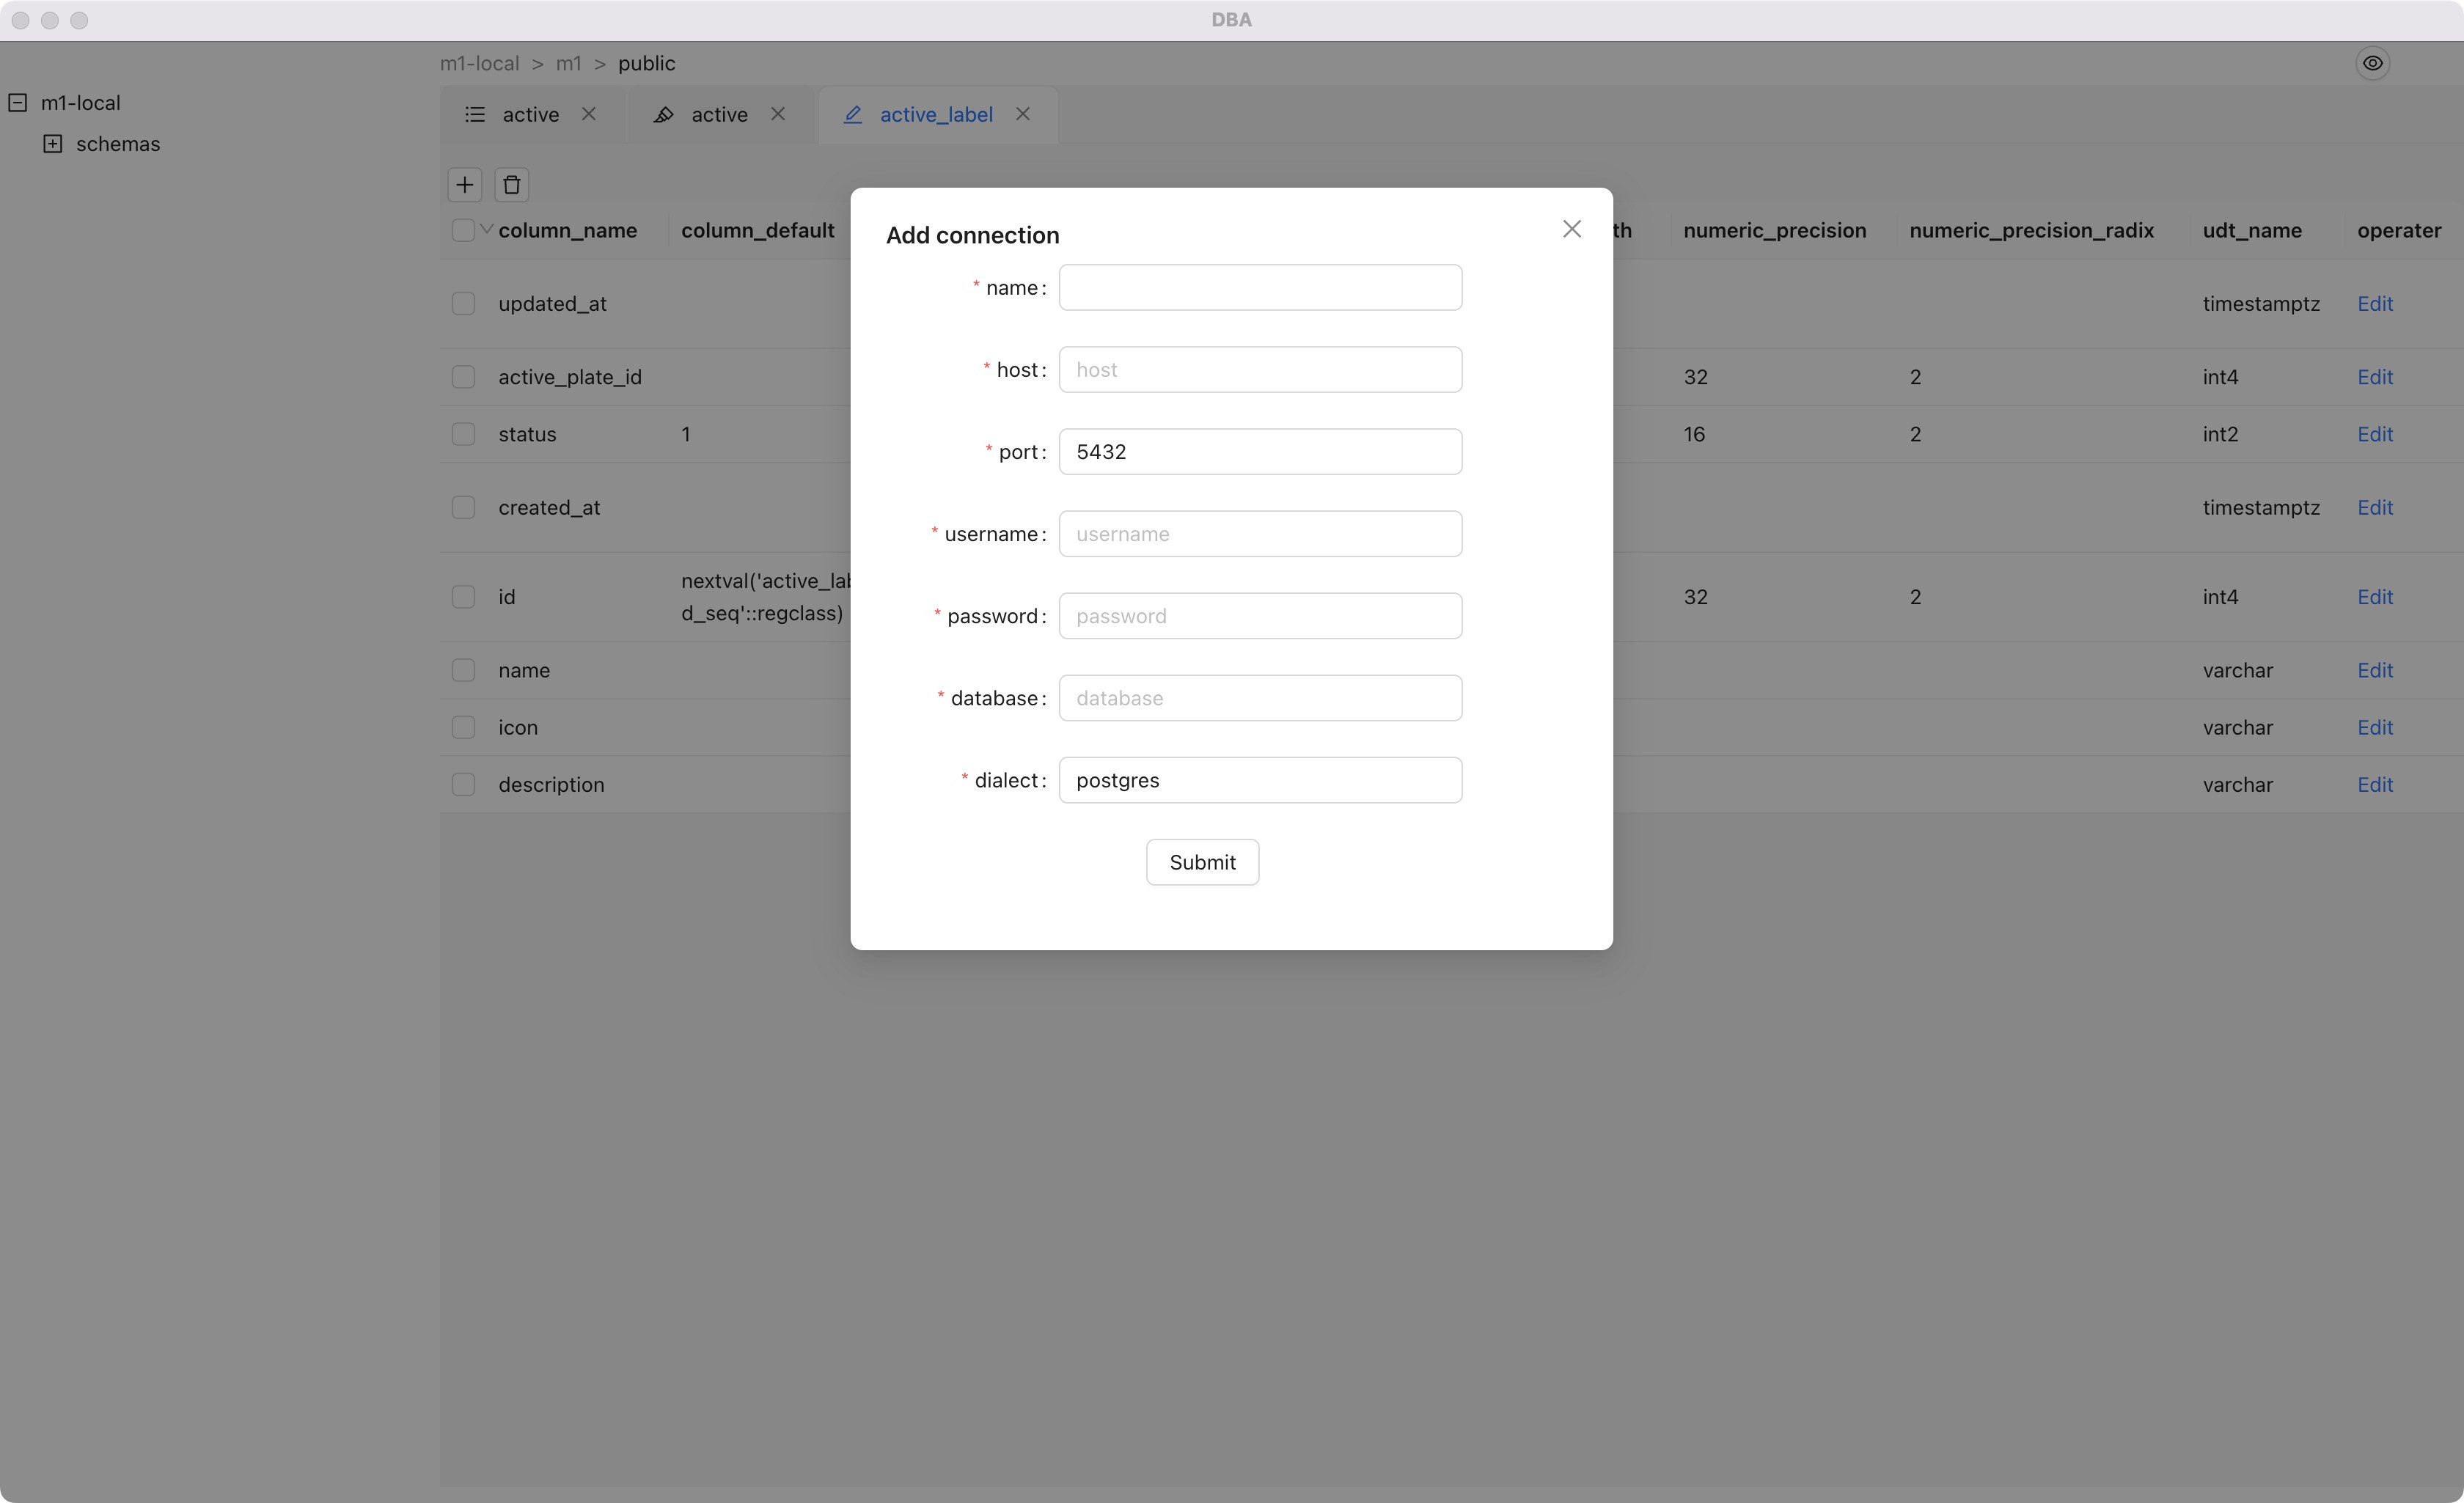Check the updated_at row checkbox
Image resolution: width=2464 pixels, height=1503 pixels.
point(463,303)
